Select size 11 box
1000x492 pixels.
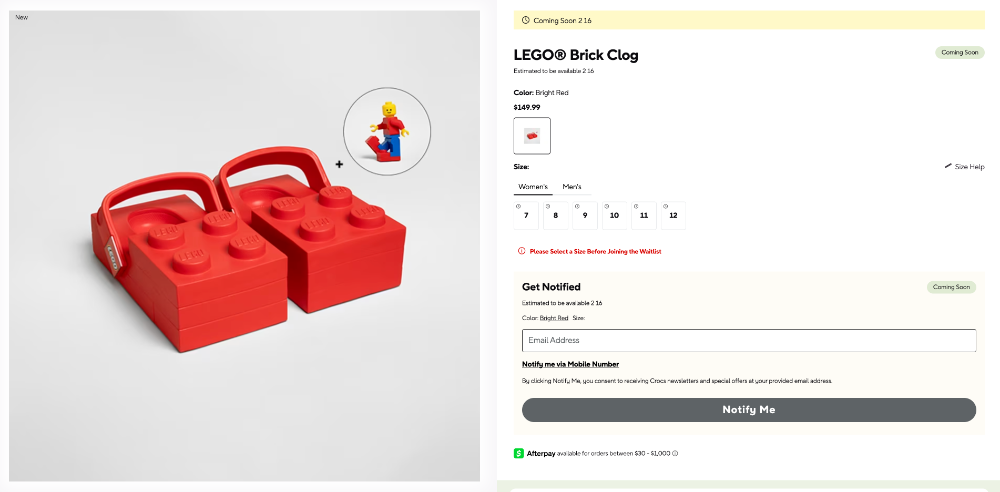pyautogui.click(x=644, y=215)
